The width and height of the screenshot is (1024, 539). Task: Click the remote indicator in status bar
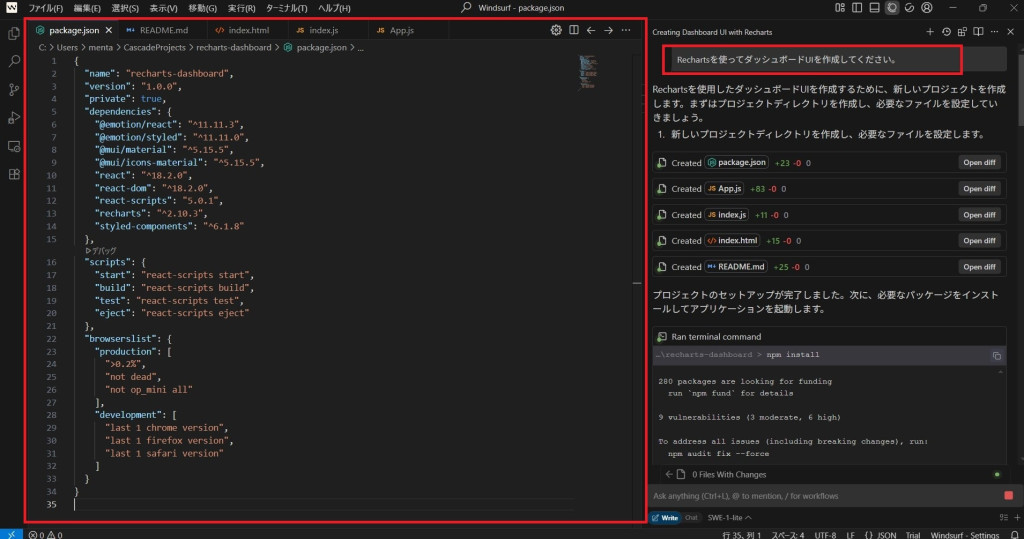tap(11, 534)
